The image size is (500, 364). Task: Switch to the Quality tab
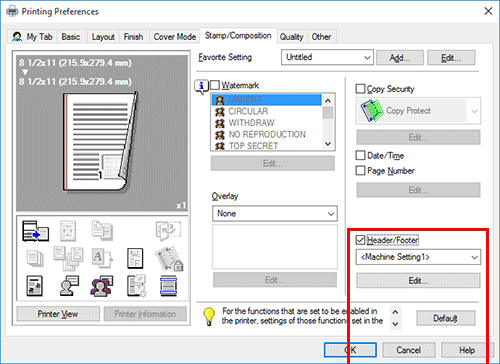(292, 37)
